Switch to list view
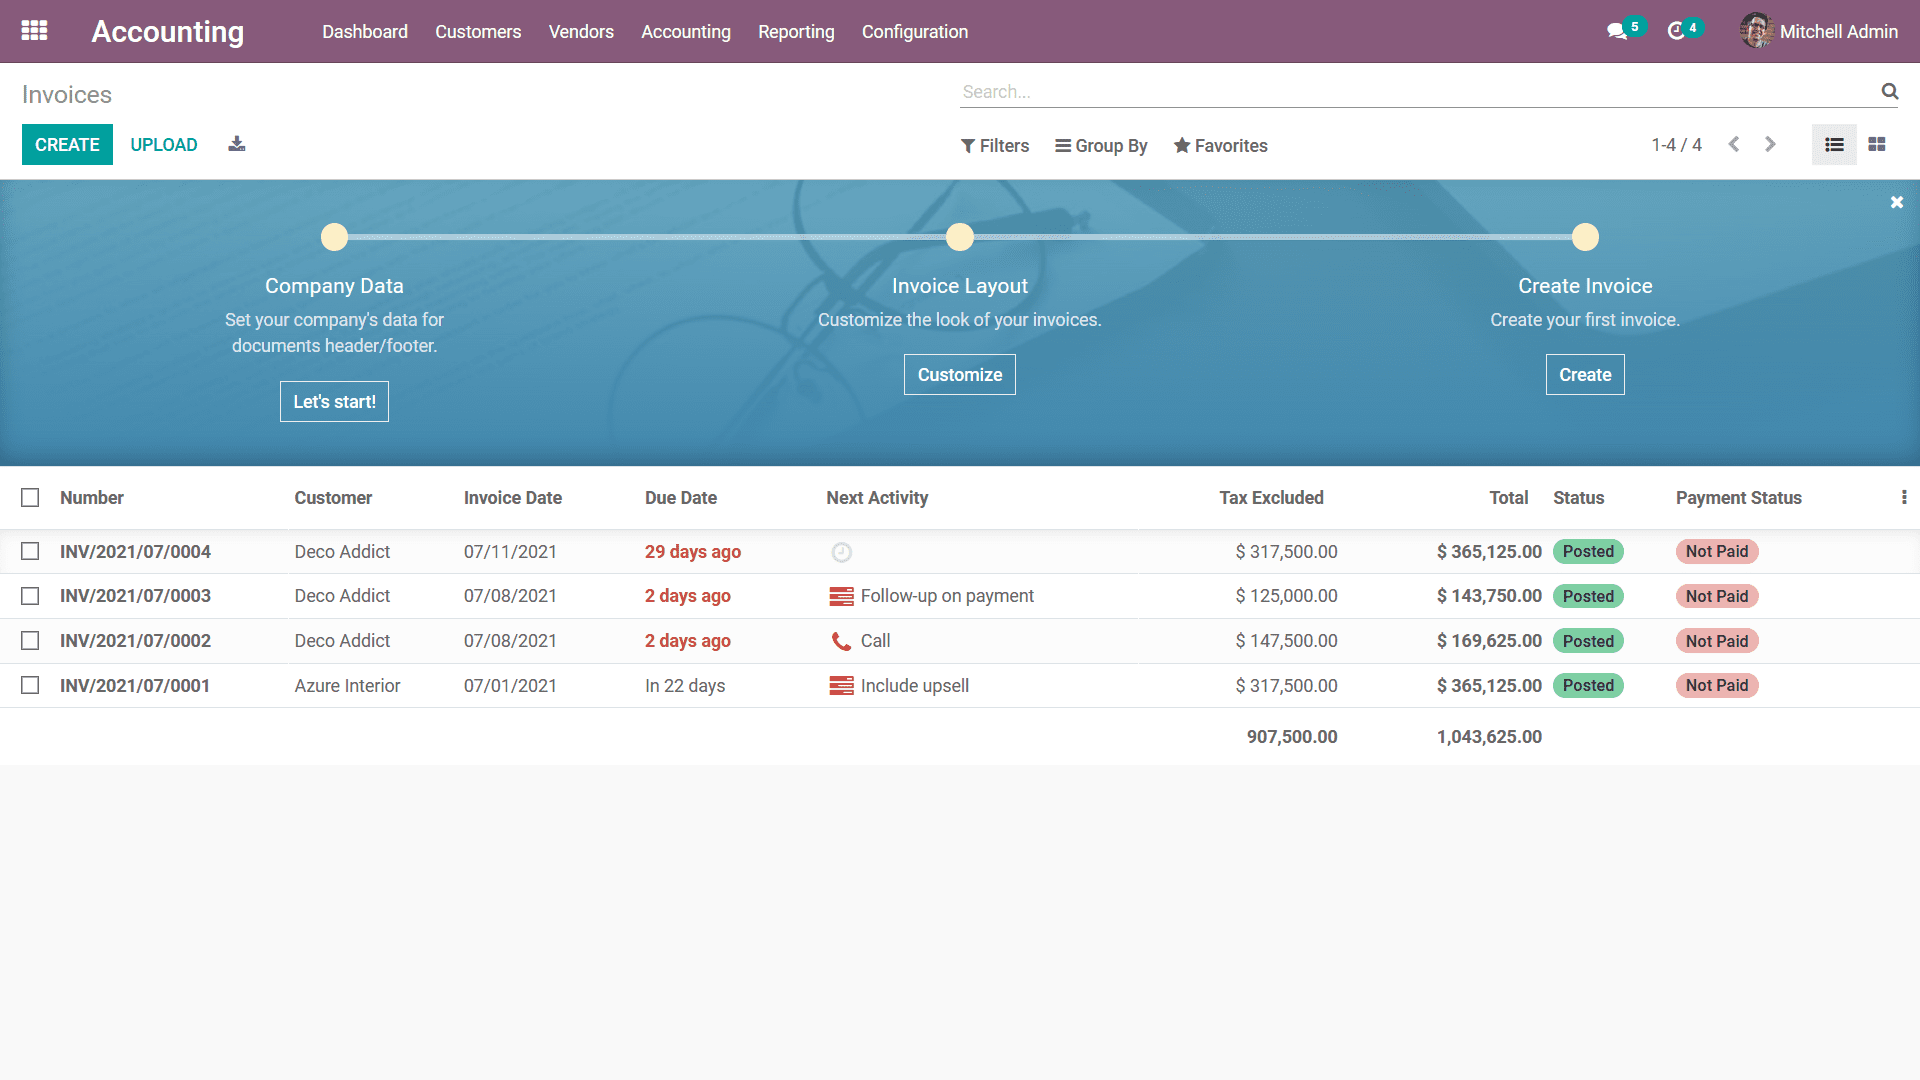Viewport: 1920px width, 1080px height. tap(1834, 145)
